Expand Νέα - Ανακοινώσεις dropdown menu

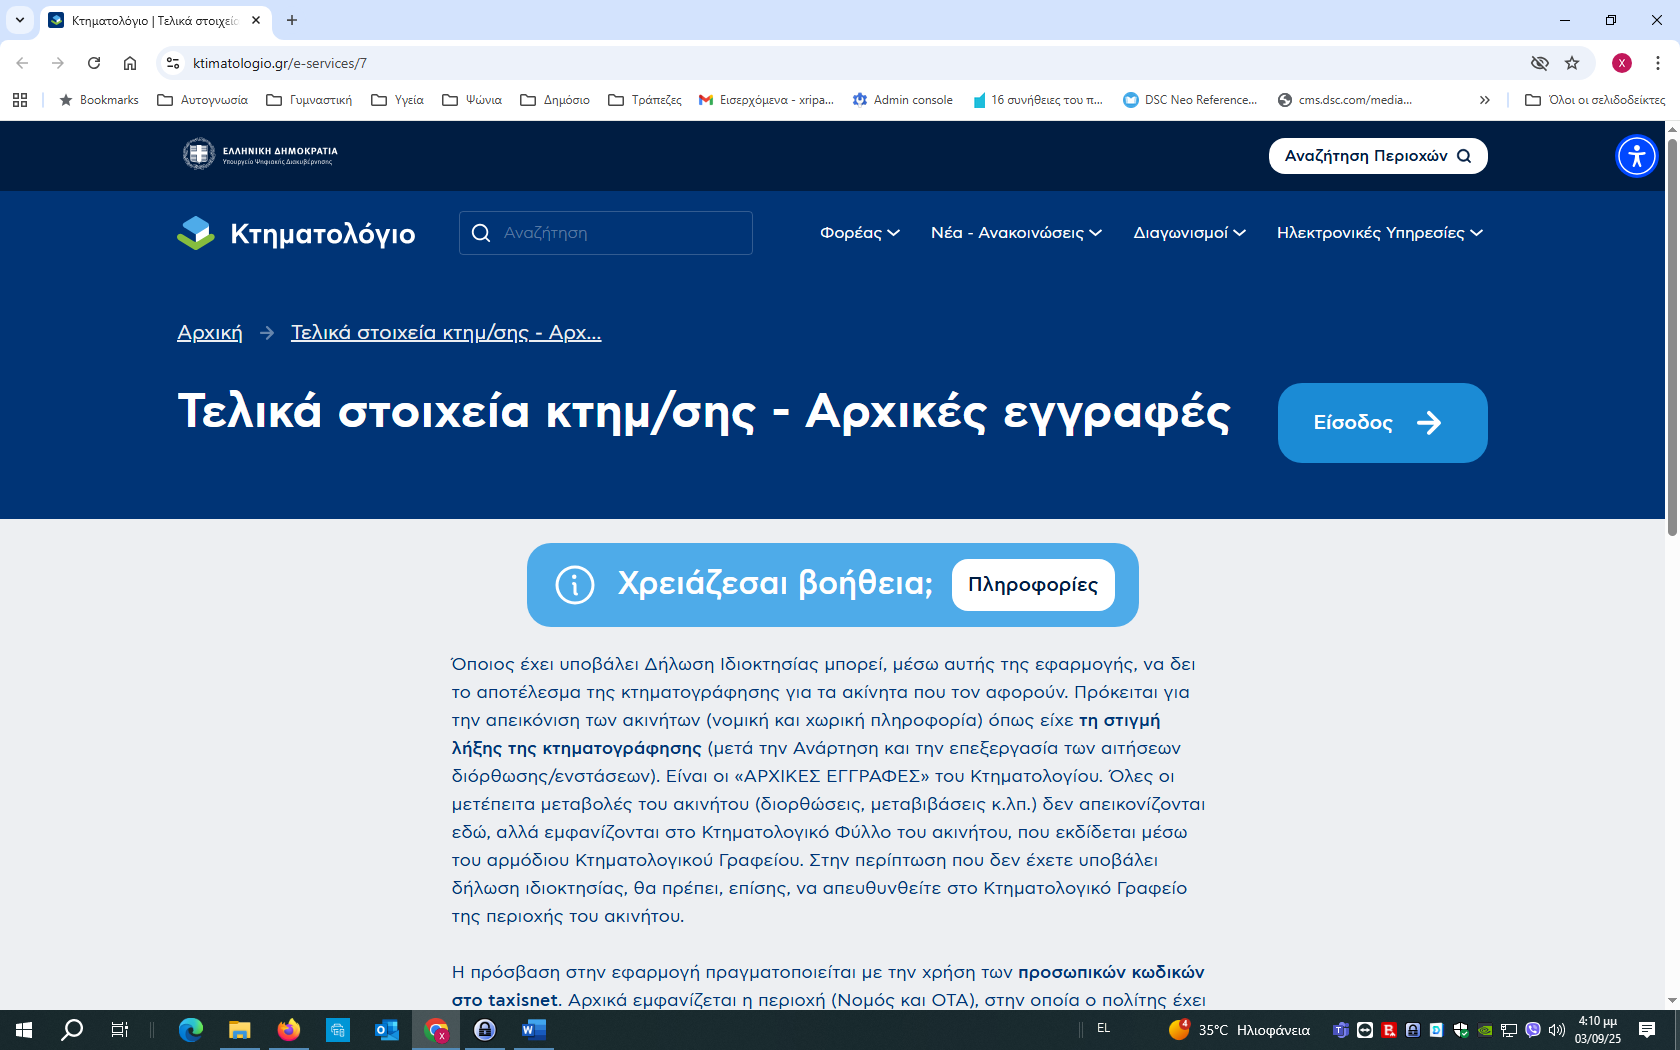tap(1016, 233)
